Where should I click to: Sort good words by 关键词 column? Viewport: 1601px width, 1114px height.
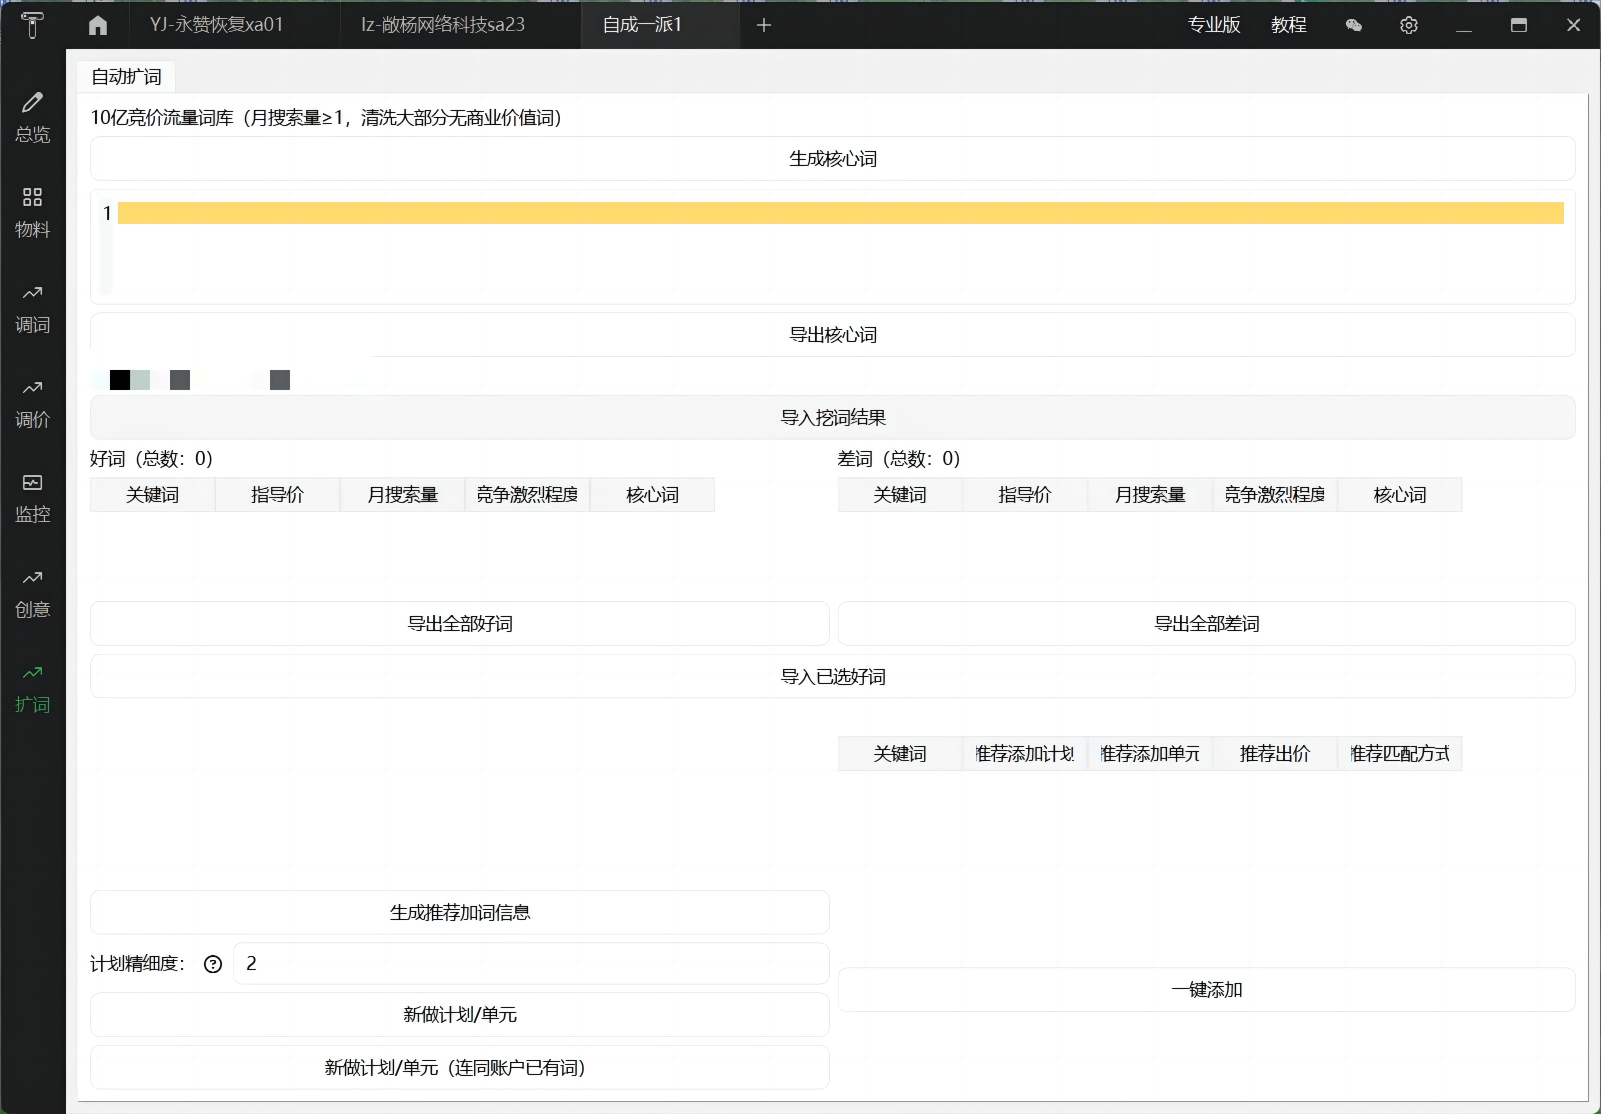coord(153,495)
